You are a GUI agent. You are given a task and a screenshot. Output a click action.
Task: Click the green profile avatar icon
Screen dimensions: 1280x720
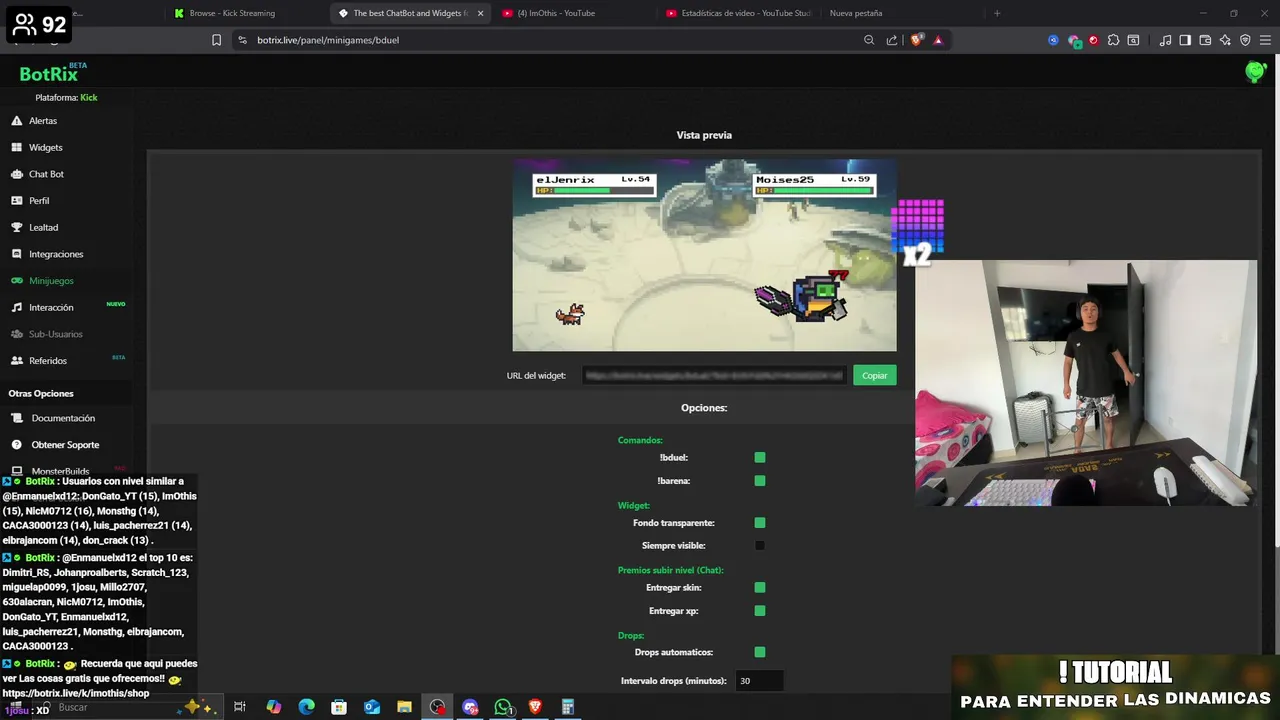[1255, 72]
